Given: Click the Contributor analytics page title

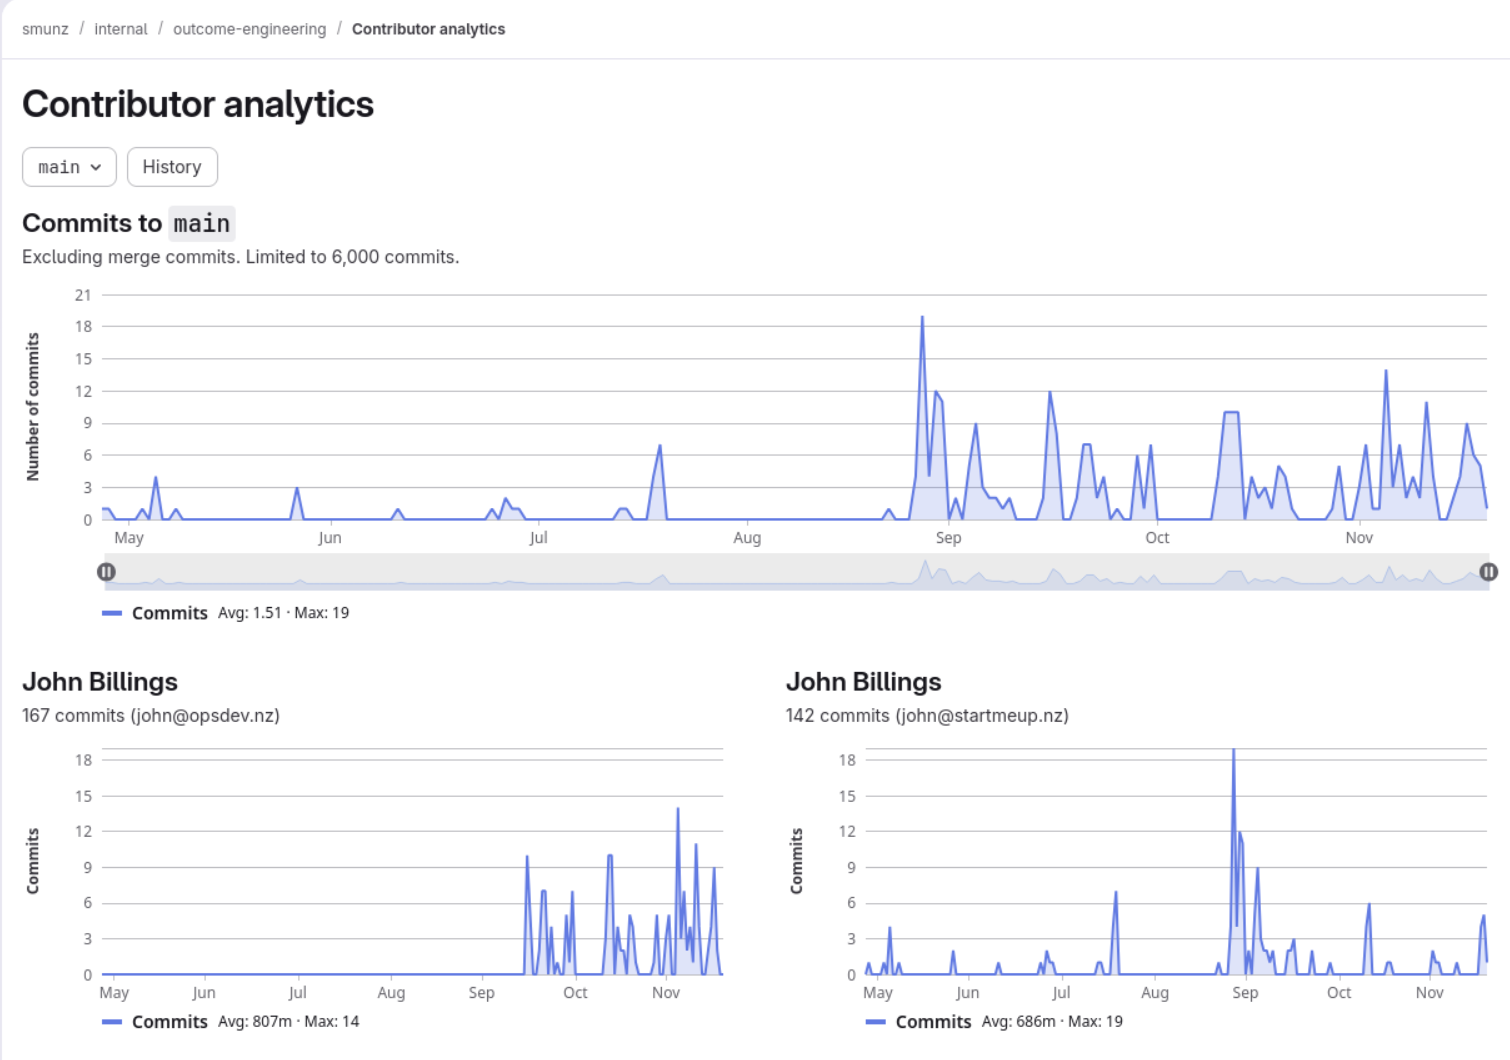Looking at the screenshot, I should click(x=198, y=104).
